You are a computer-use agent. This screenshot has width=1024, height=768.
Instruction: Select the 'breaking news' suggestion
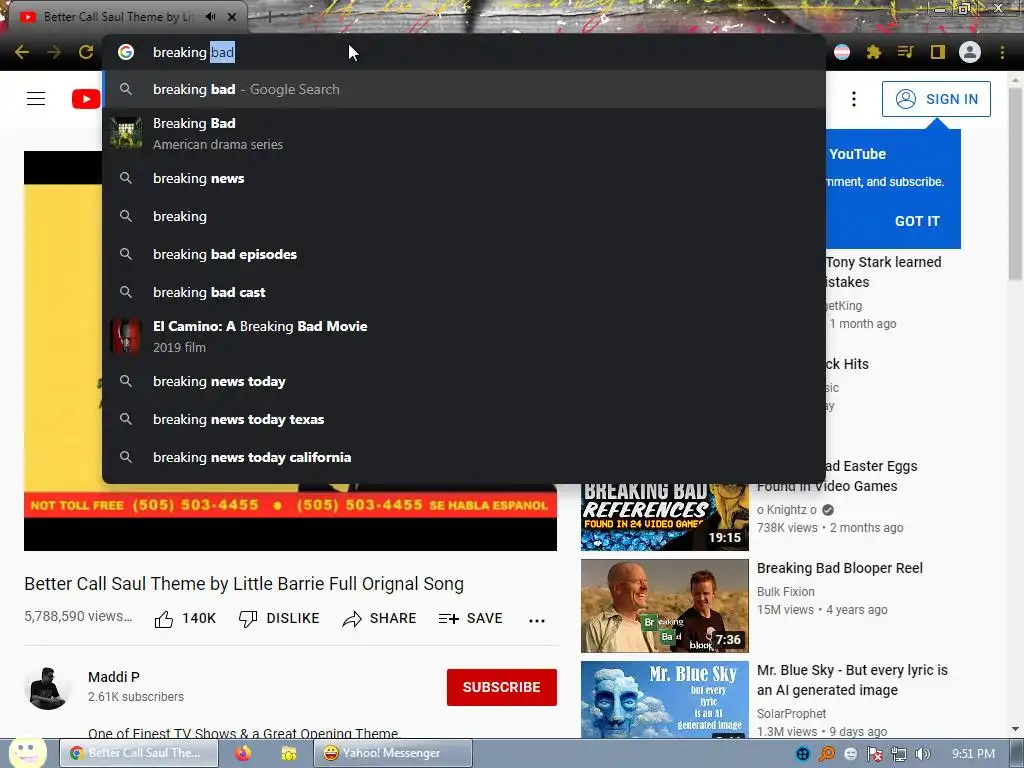pos(464,178)
